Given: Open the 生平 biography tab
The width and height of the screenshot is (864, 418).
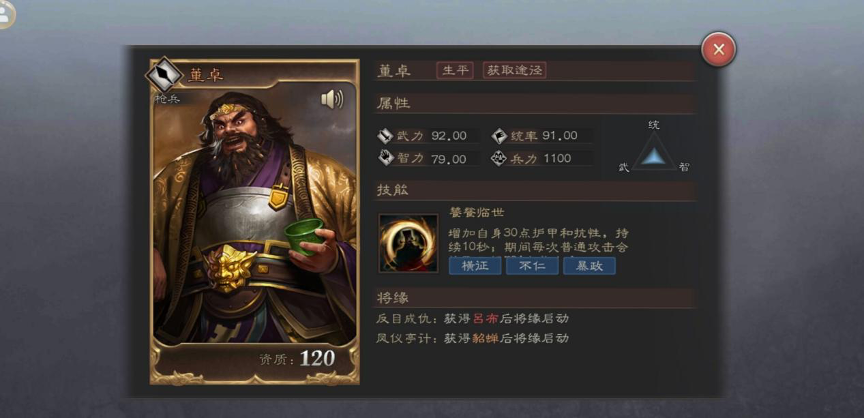Looking at the screenshot, I should (455, 70).
